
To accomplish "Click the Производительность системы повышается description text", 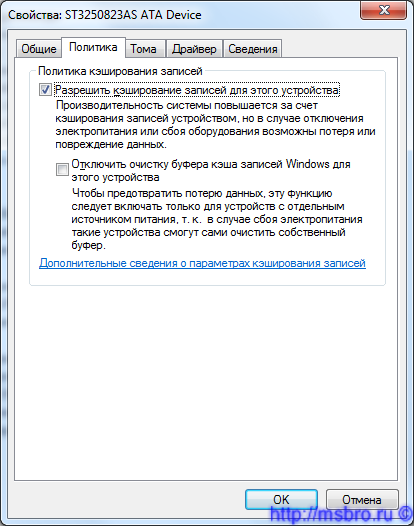I will point(215,125).
